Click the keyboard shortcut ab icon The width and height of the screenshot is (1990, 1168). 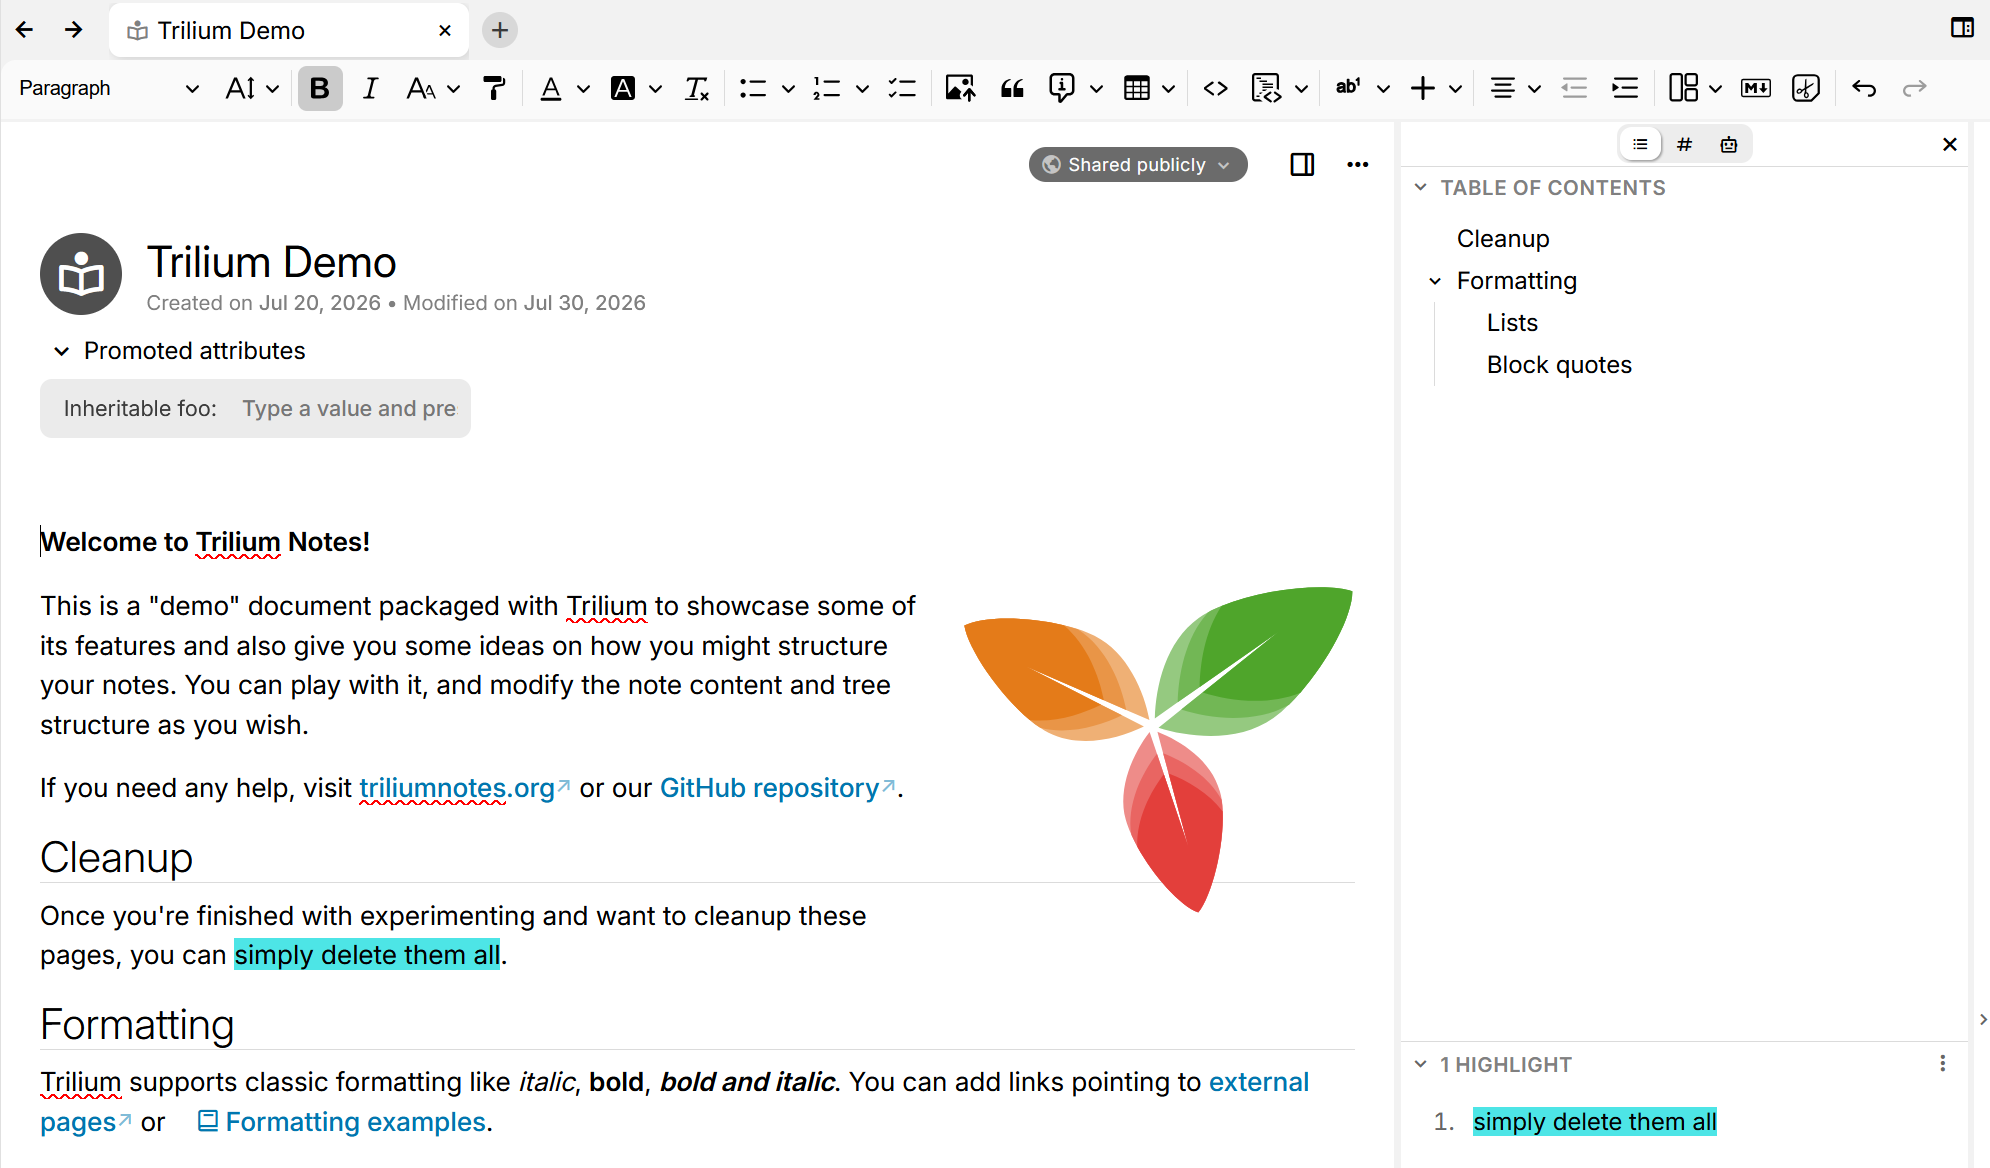coord(1348,88)
